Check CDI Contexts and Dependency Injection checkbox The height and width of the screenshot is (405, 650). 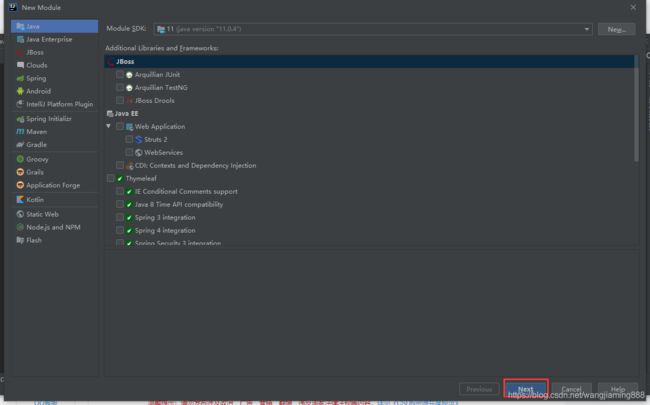click(120, 165)
